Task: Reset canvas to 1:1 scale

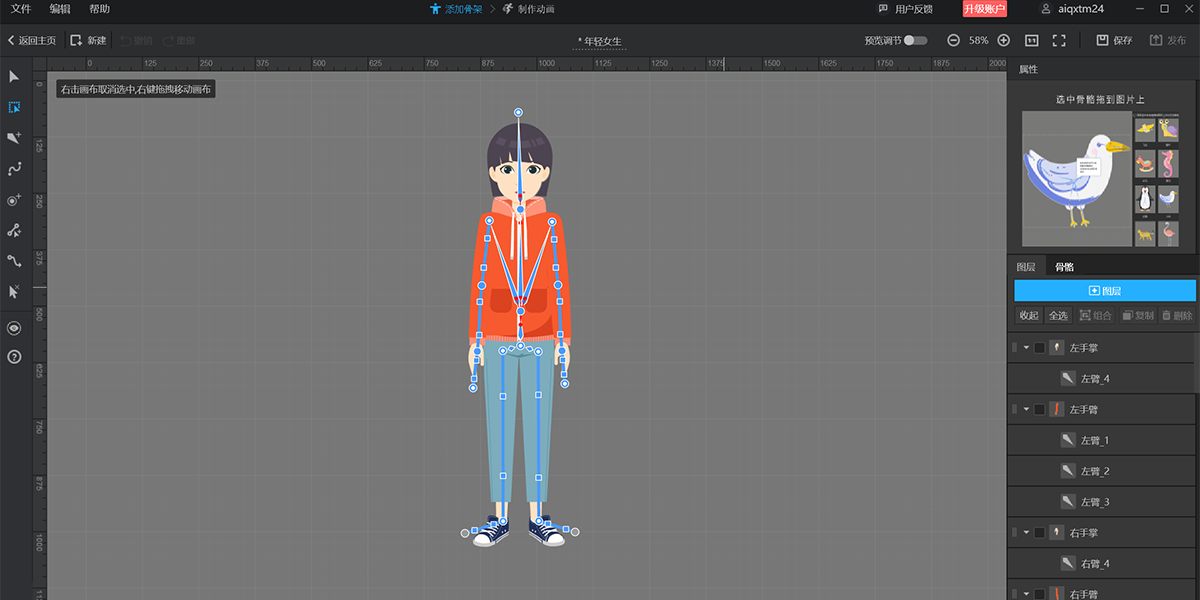Action: click(1031, 41)
